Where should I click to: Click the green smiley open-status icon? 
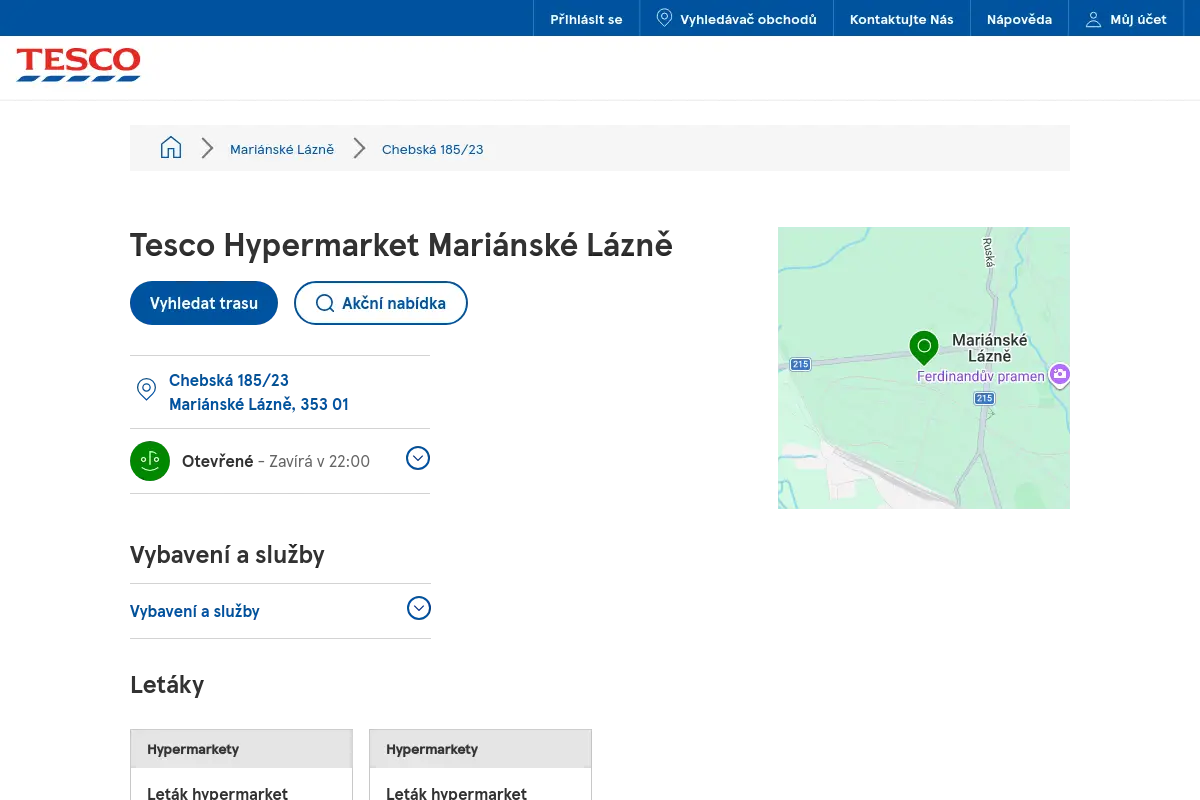pyautogui.click(x=150, y=461)
